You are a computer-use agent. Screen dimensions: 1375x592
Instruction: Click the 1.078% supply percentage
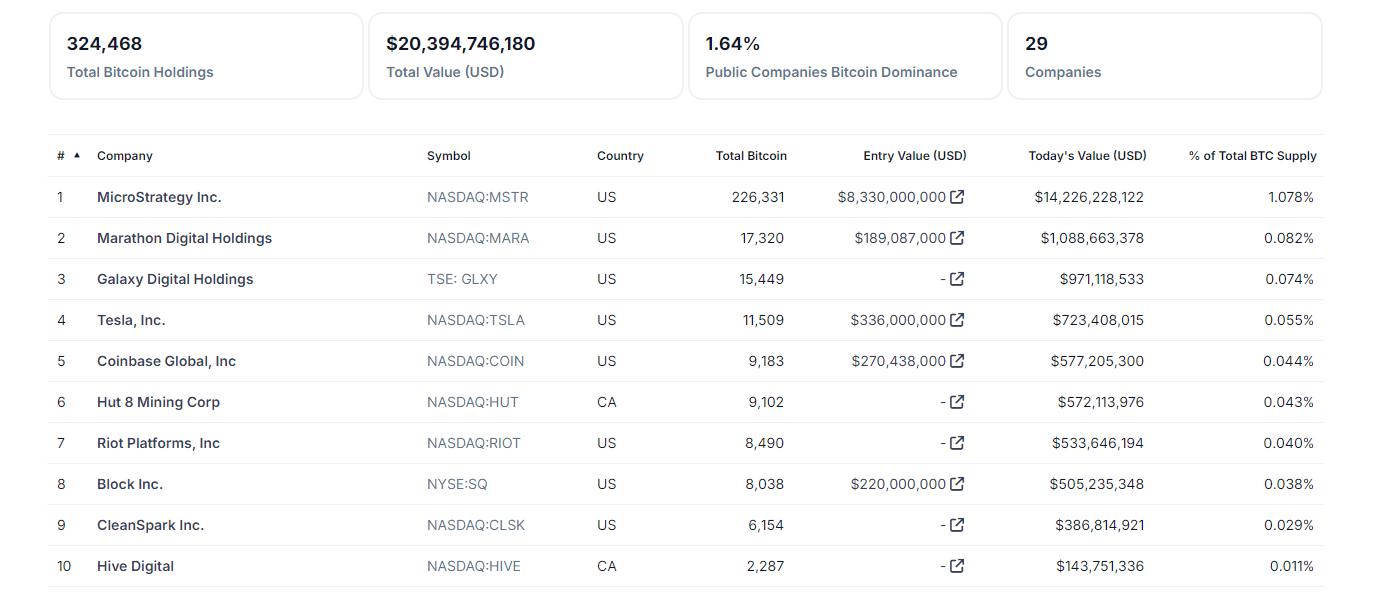tap(1291, 197)
